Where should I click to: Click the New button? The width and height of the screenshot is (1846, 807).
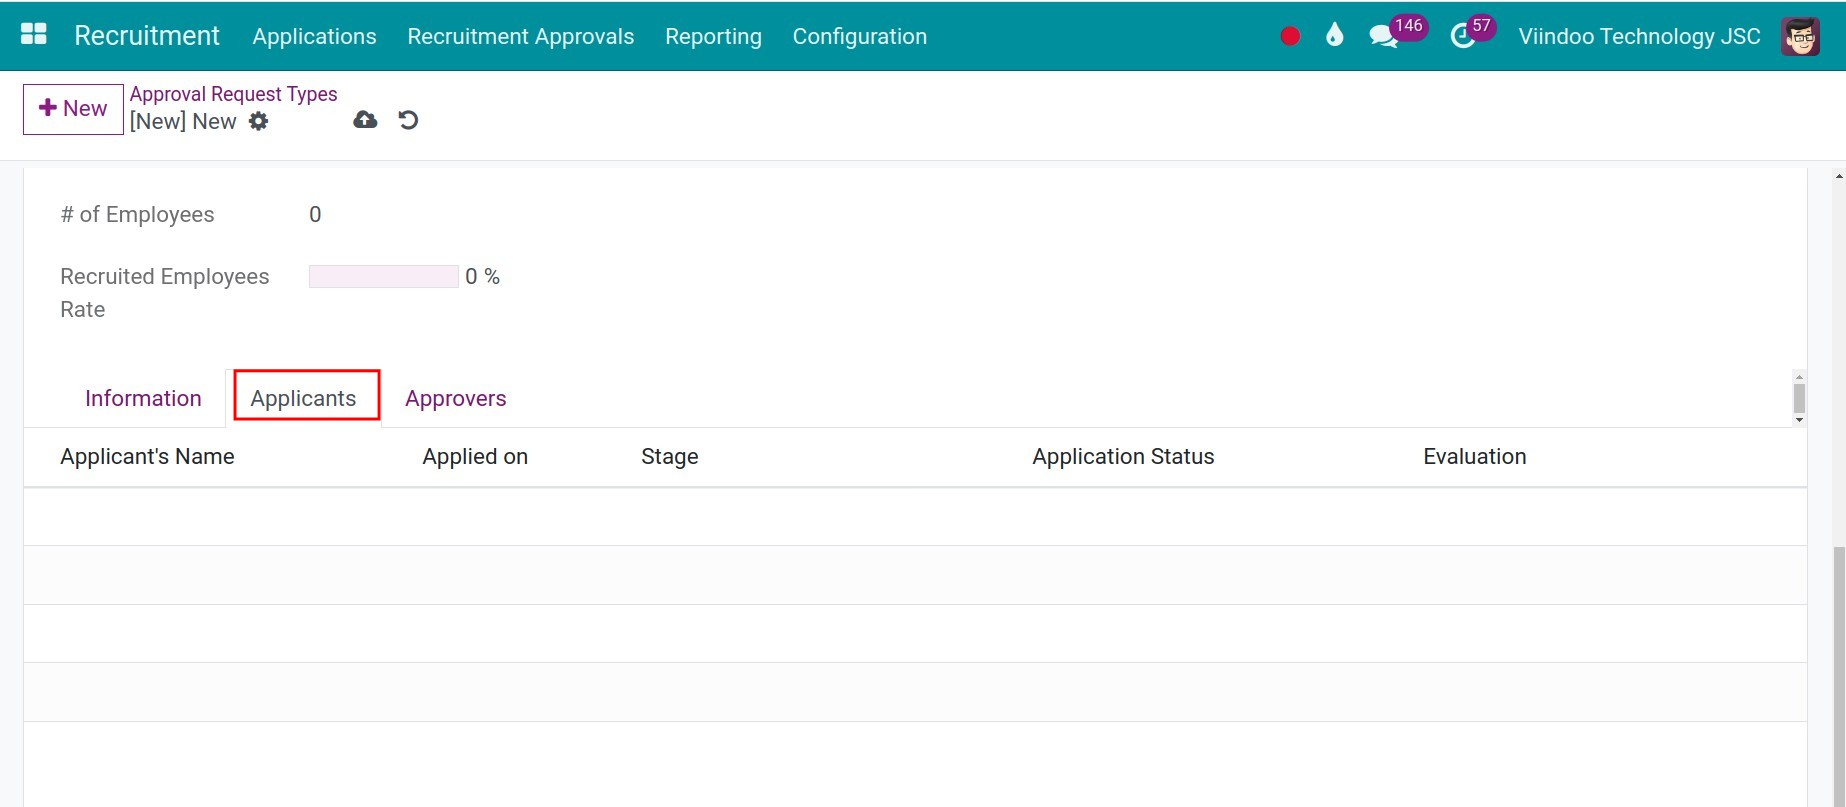(73, 109)
